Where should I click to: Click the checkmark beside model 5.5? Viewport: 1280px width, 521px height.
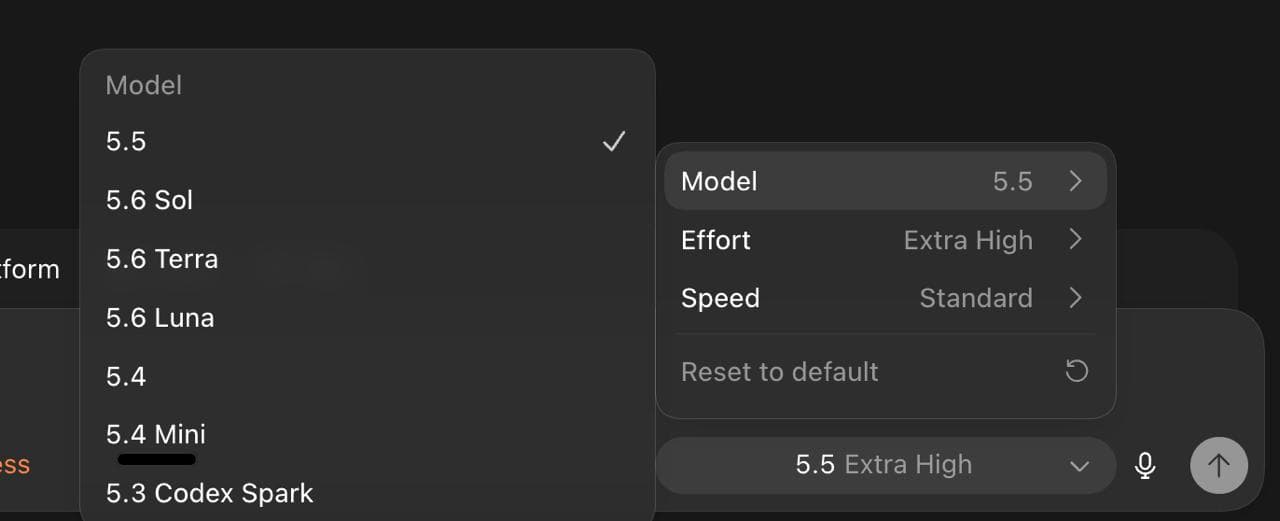tap(613, 142)
